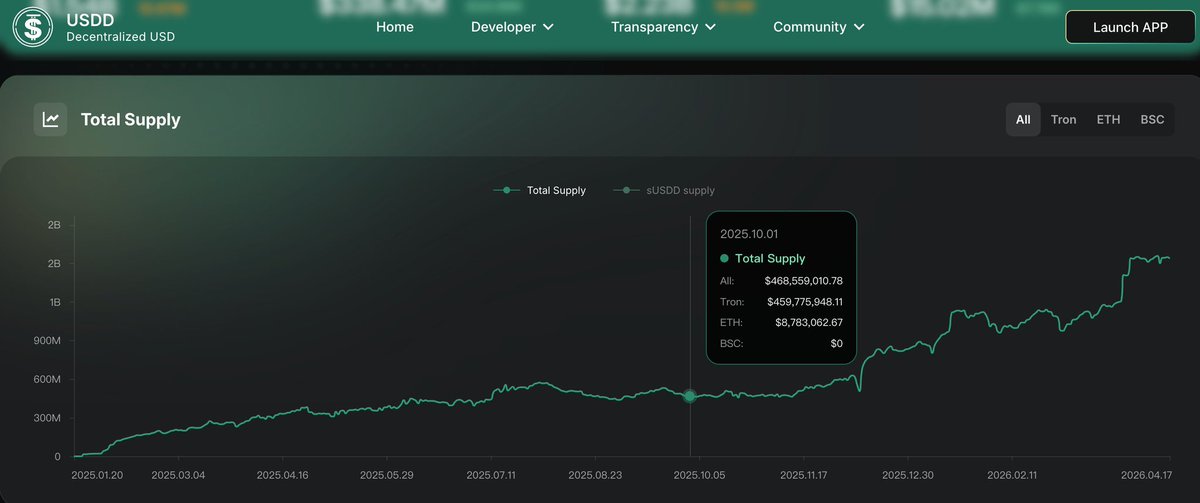Open the Home navigation item
The image size is (1200, 503).
coord(395,27)
